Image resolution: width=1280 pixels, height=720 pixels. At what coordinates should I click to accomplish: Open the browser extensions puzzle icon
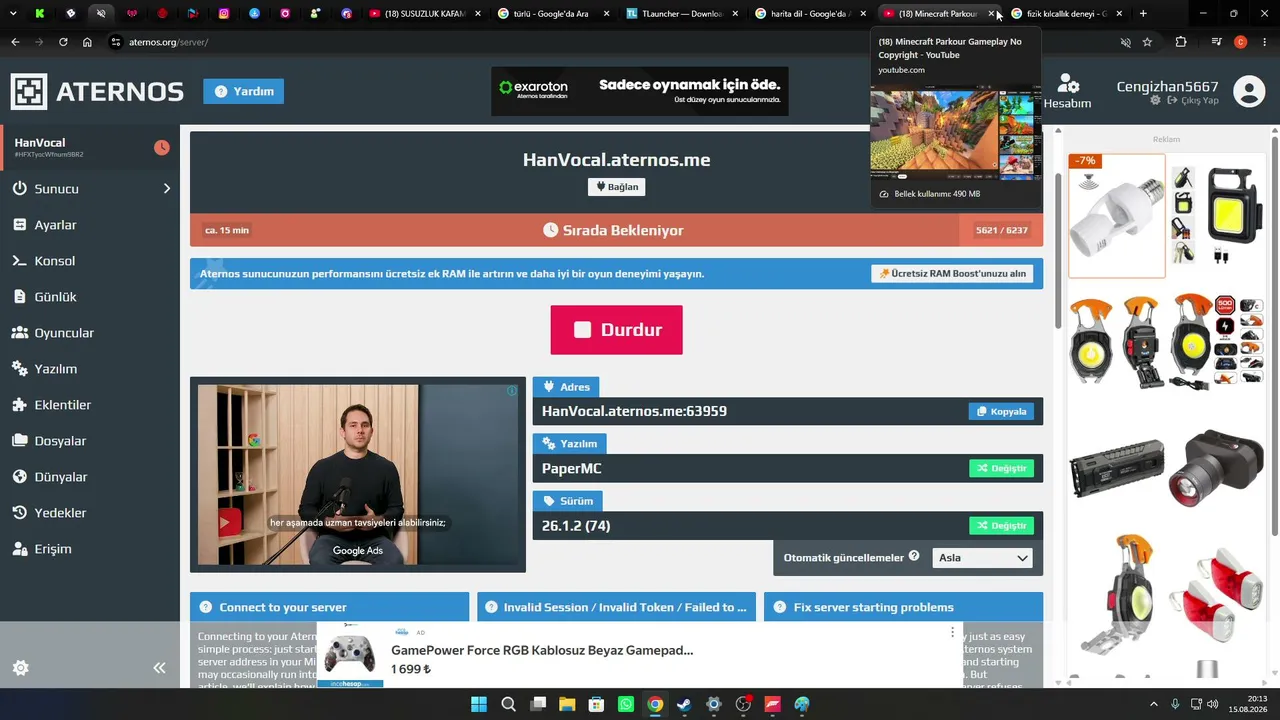(1181, 42)
